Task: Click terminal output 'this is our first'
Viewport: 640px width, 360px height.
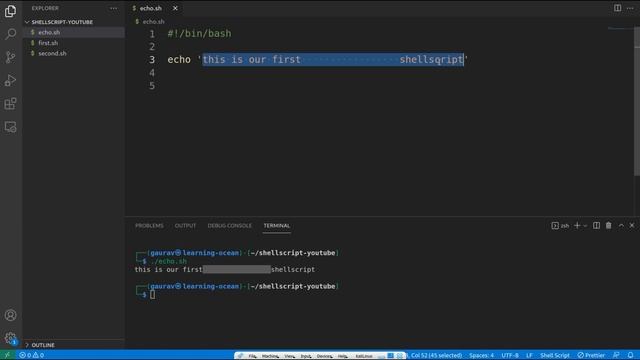Action: [x=168, y=270]
